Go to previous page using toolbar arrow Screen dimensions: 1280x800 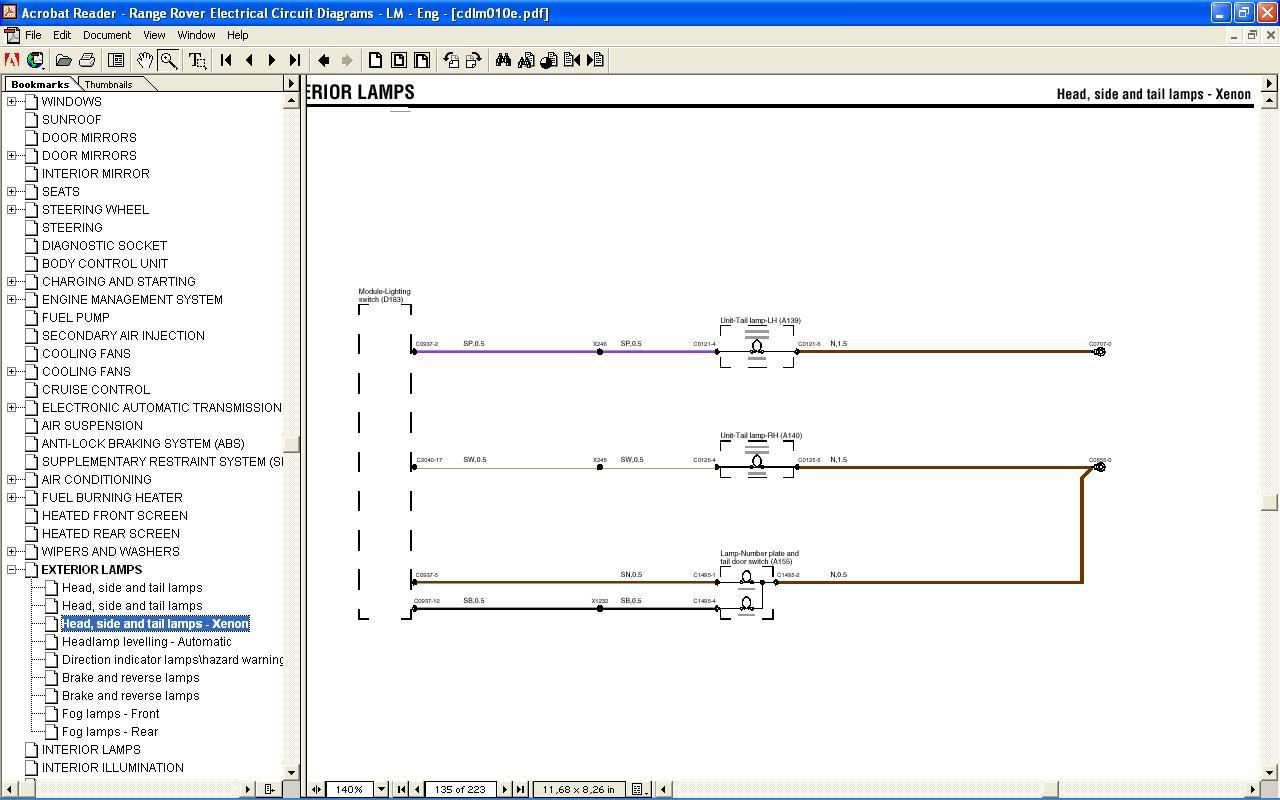pyautogui.click(x=249, y=60)
